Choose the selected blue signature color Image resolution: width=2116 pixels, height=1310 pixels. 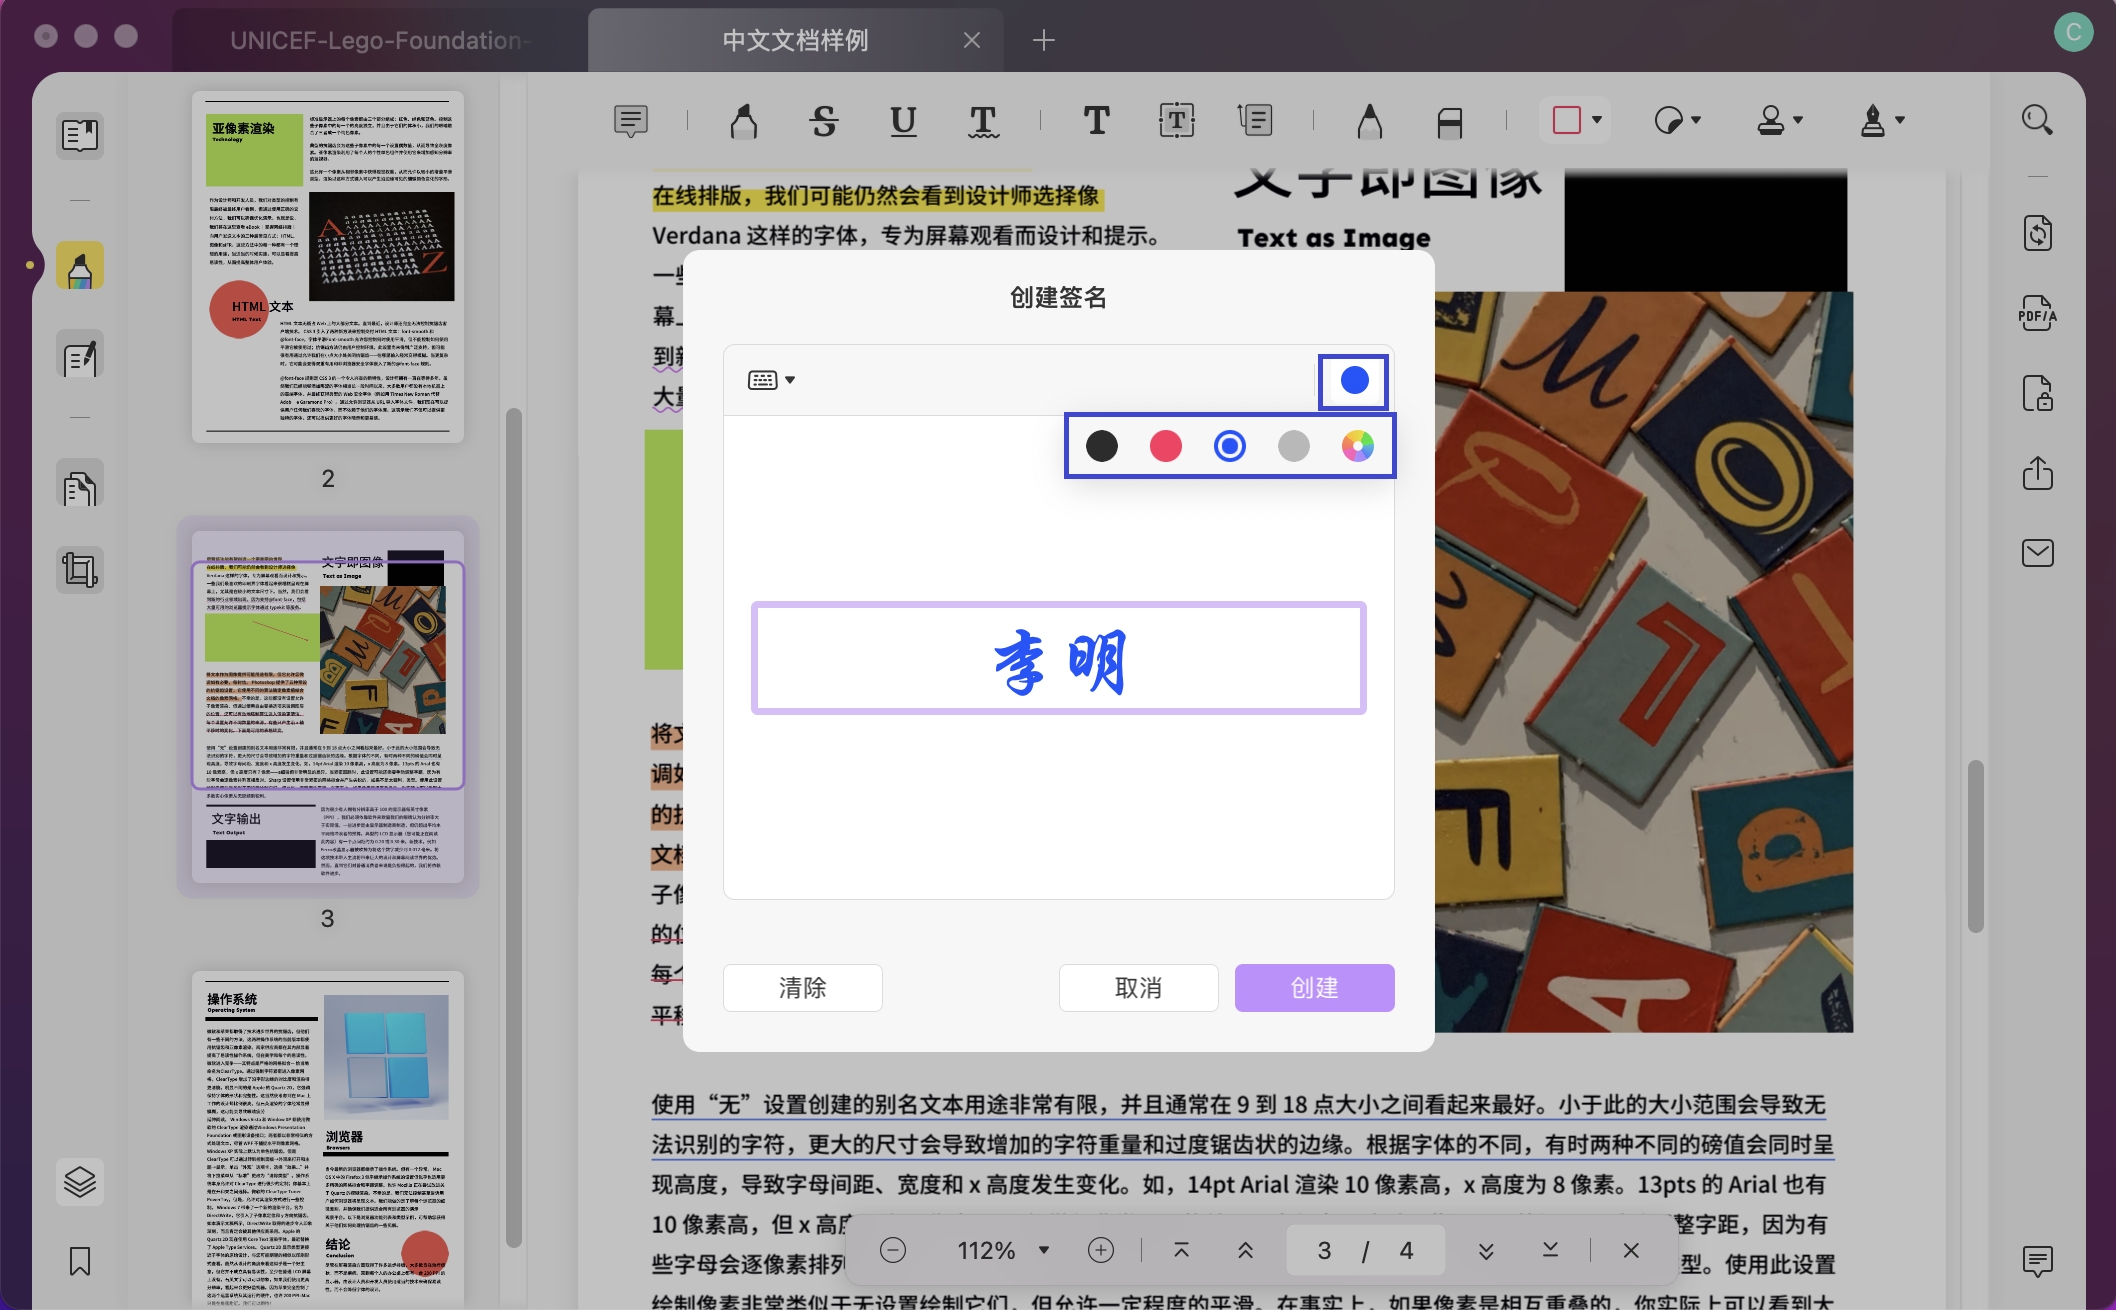1229,446
